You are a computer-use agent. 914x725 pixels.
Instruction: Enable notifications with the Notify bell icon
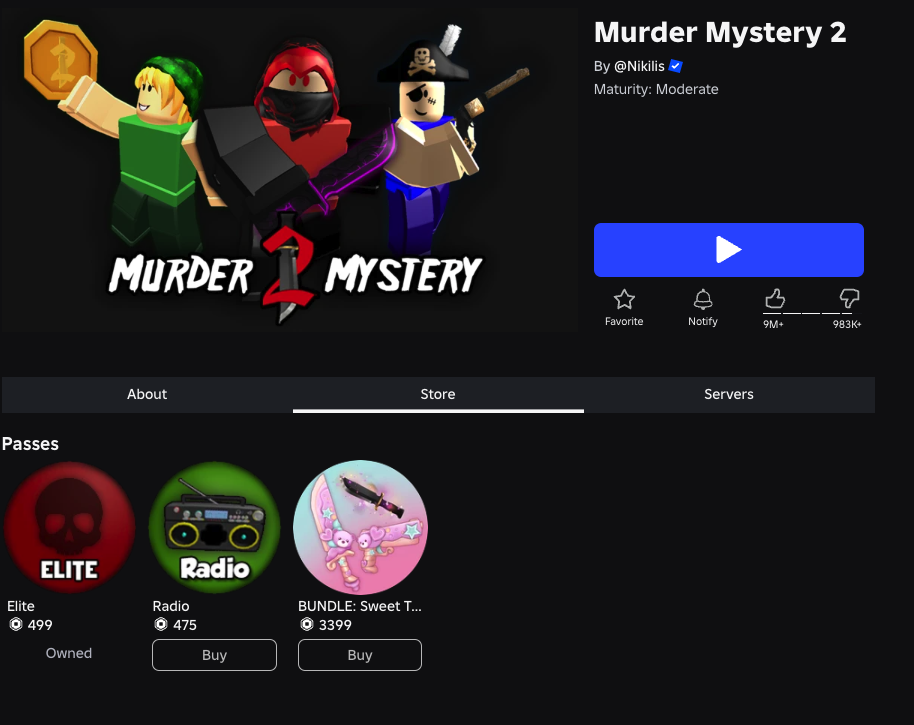point(702,300)
